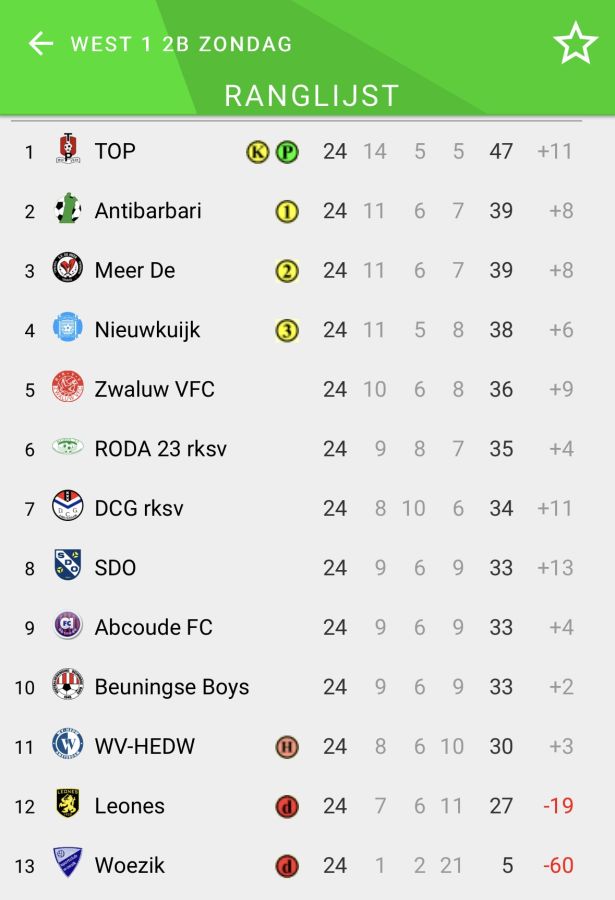Click the TOP club logo
The height and width of the screenshot is (900, 615).
pos(67,151)
